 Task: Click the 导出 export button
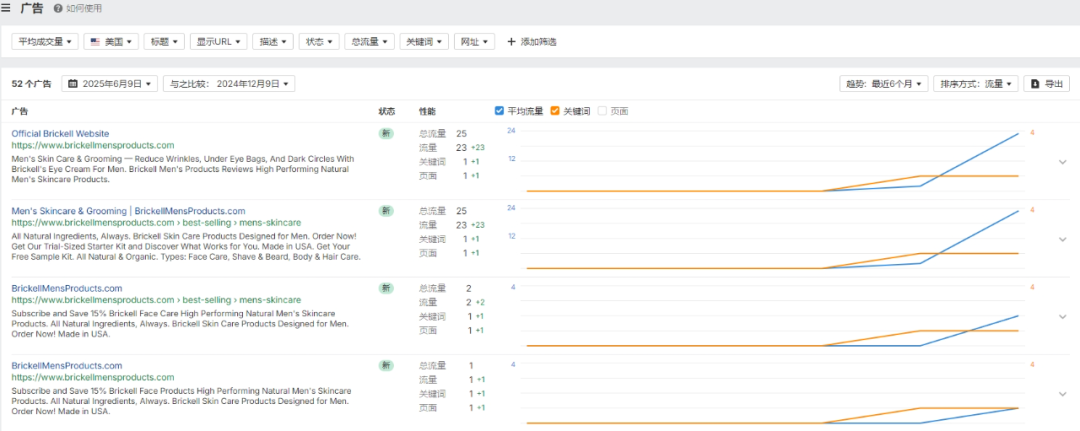[1047, 84]
